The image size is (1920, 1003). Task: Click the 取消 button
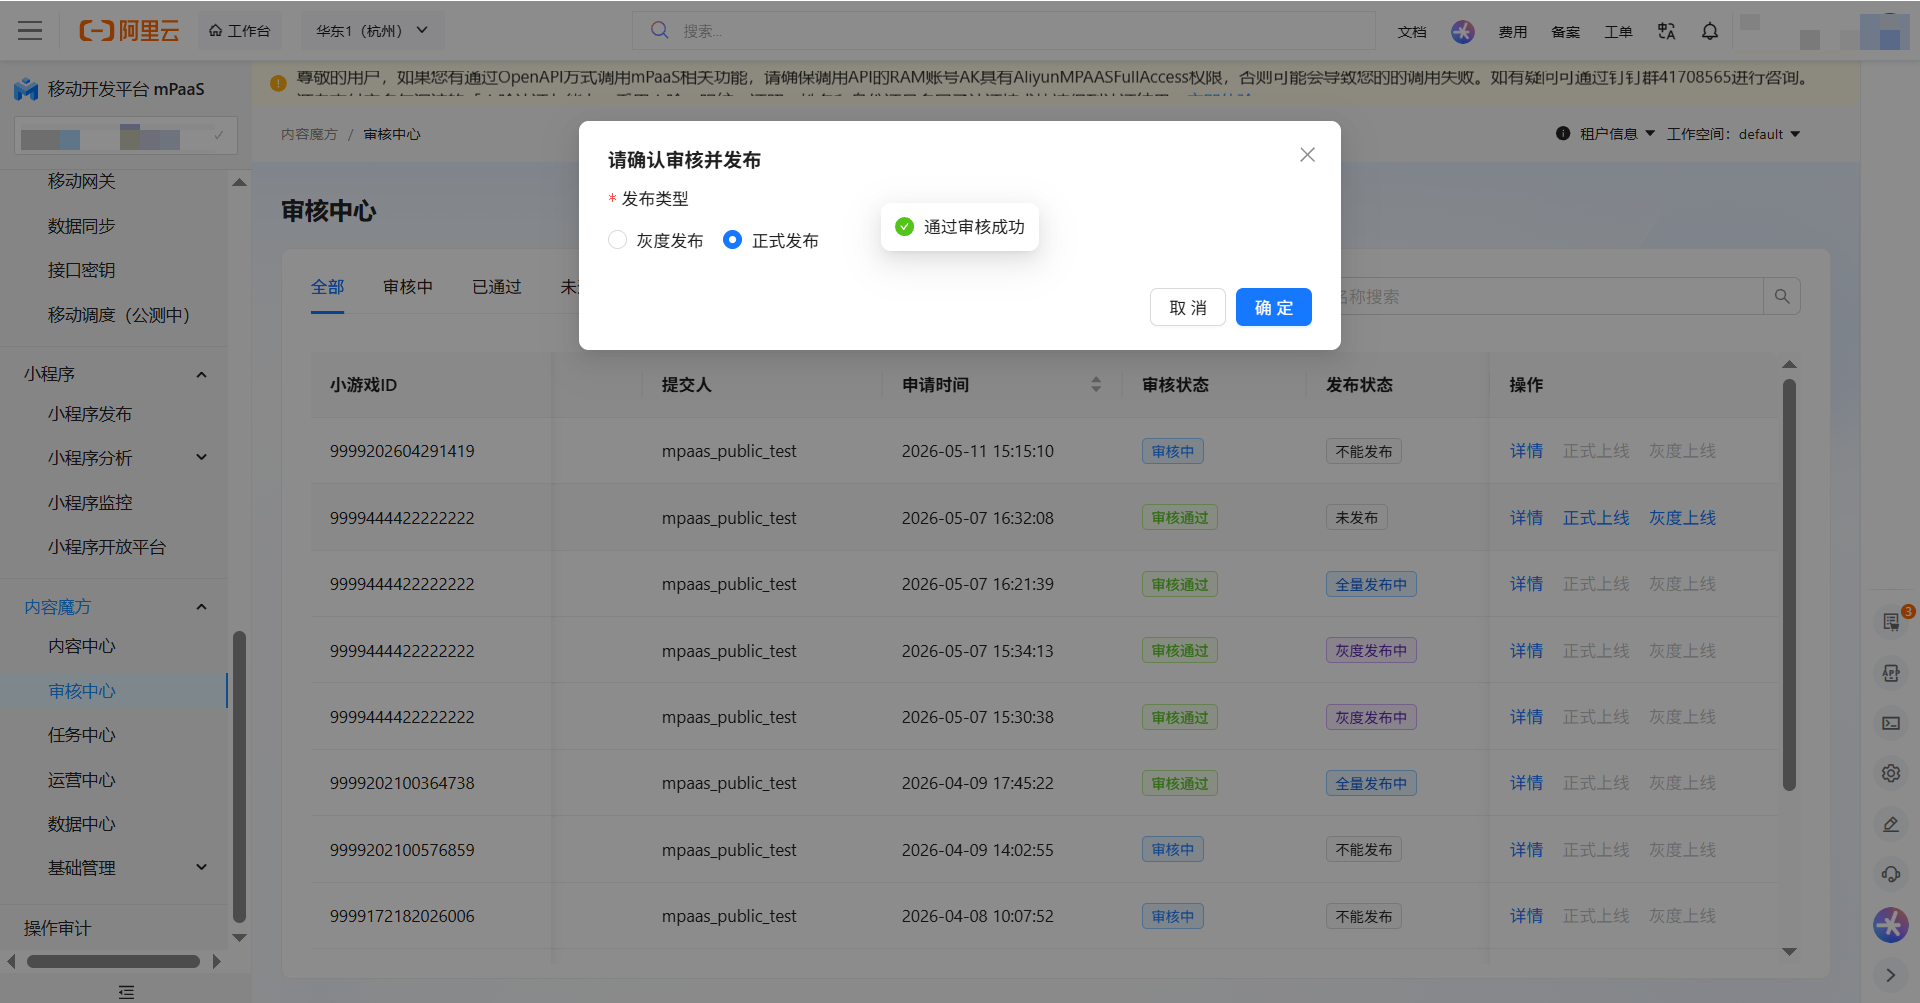(1188, 307)
